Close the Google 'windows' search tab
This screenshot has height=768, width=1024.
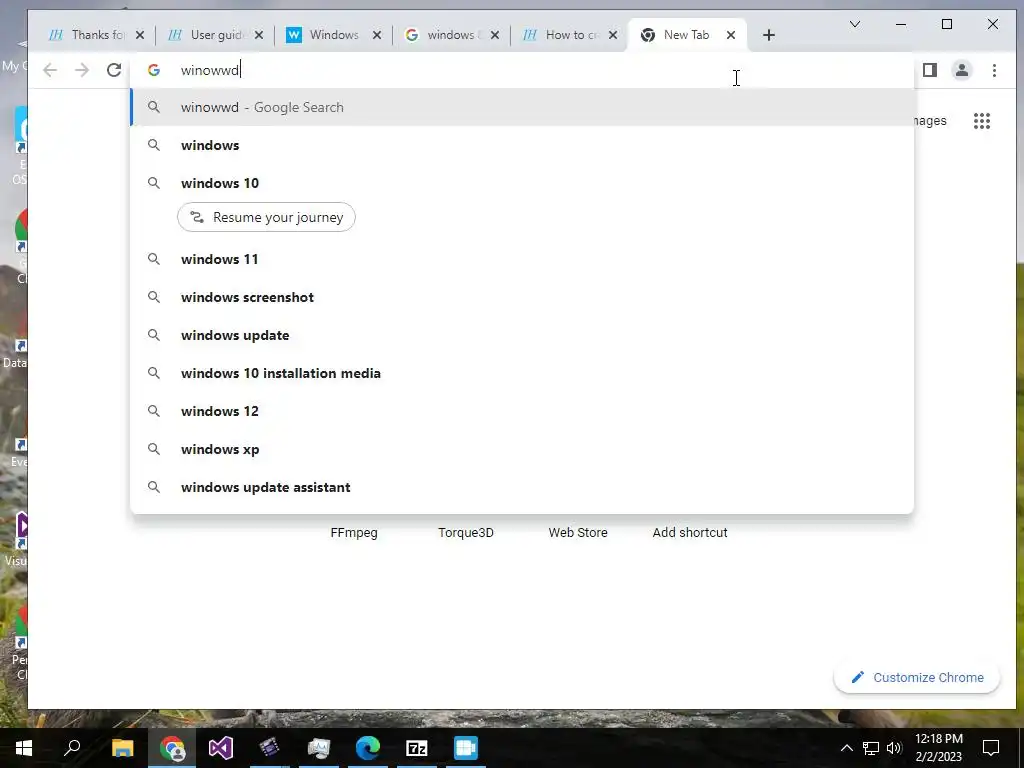495,35
